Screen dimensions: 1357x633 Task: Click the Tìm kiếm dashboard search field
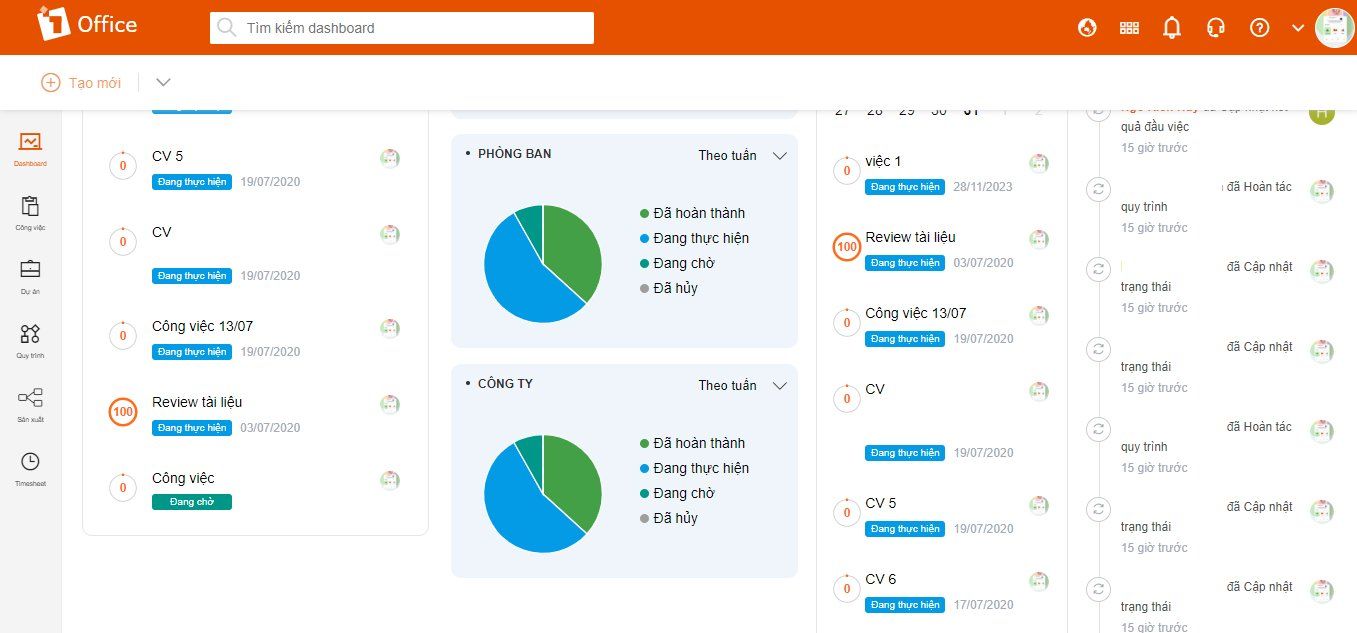(402, 28)
